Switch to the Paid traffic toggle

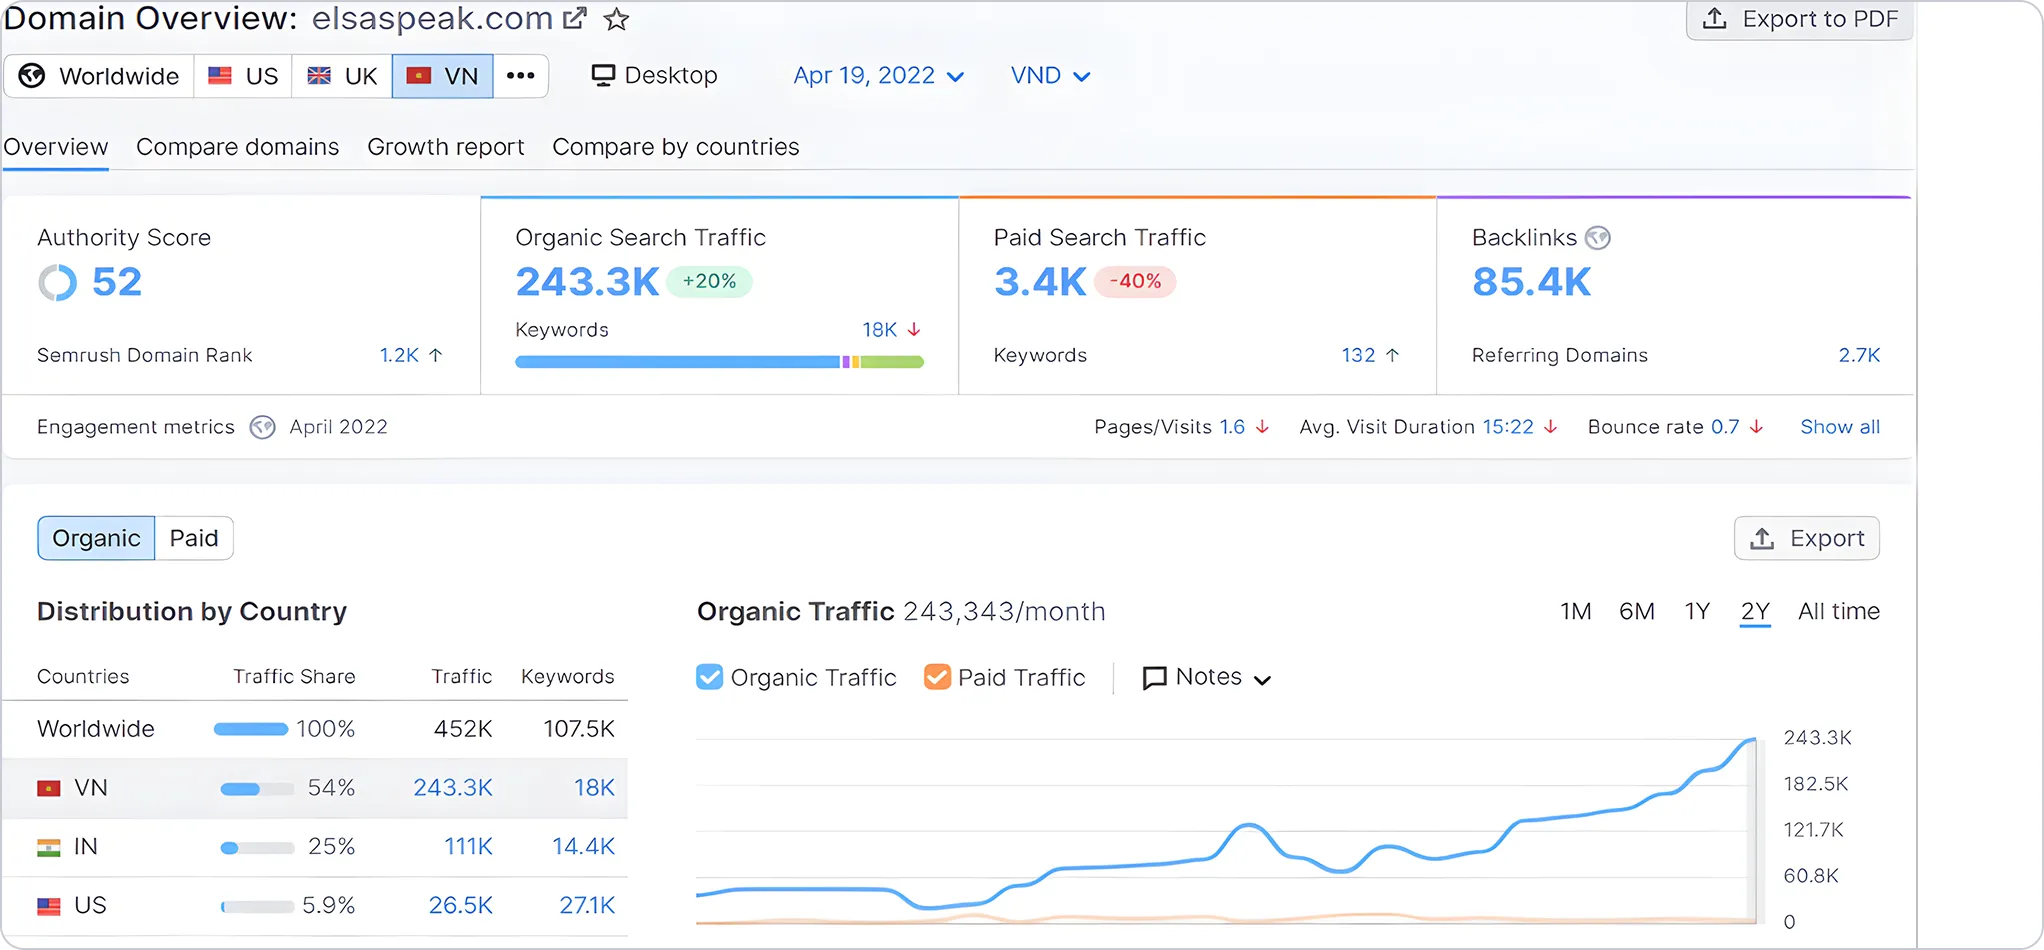point(195,538)
